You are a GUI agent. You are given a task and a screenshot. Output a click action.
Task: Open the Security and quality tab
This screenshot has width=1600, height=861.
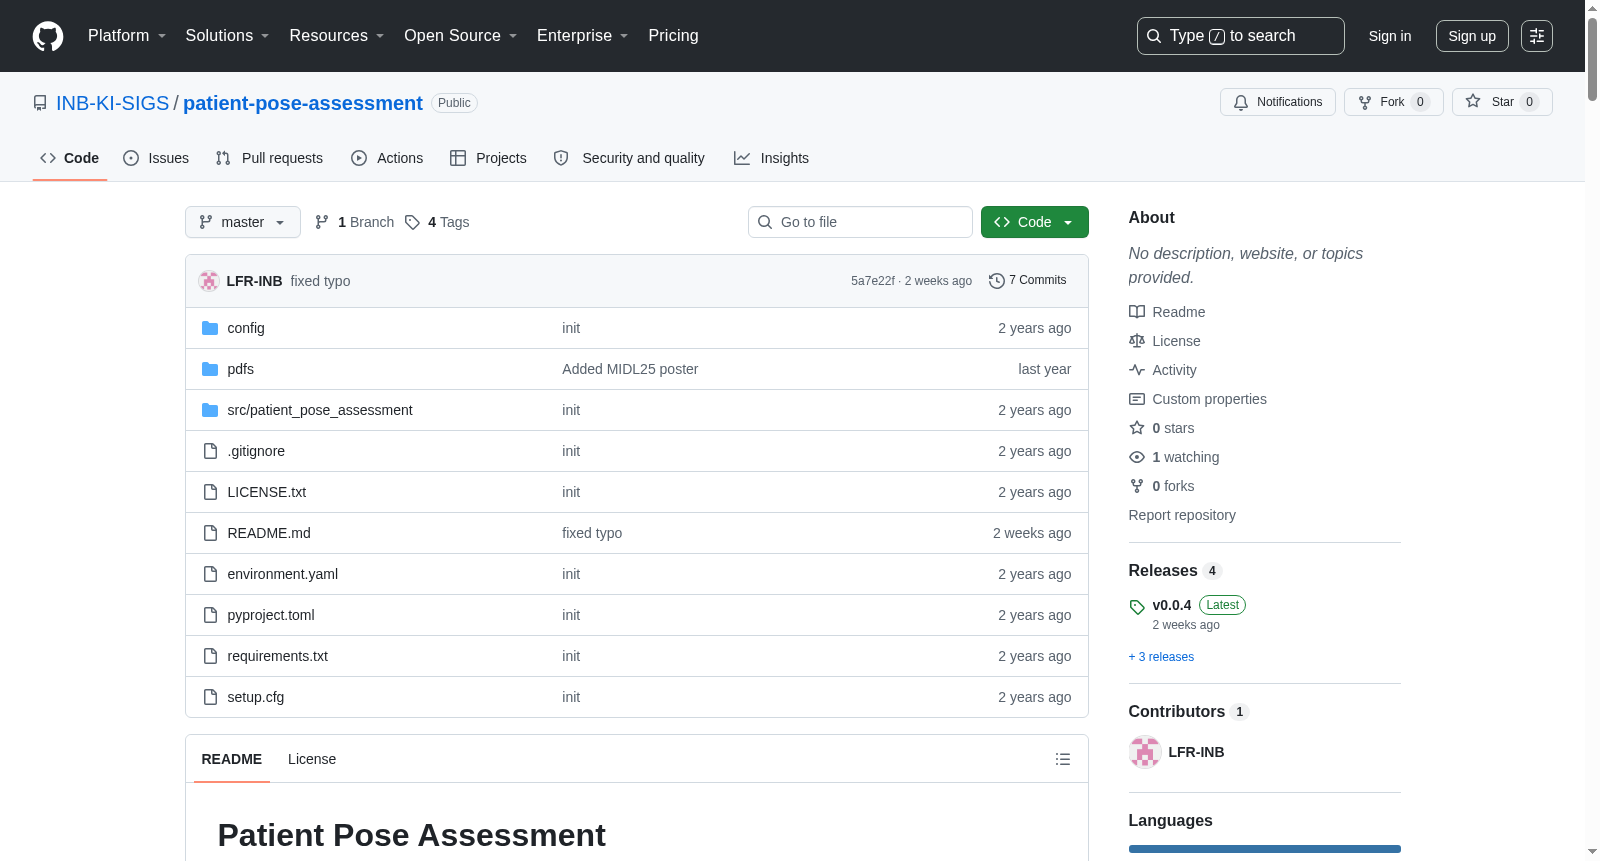(629, 158)
